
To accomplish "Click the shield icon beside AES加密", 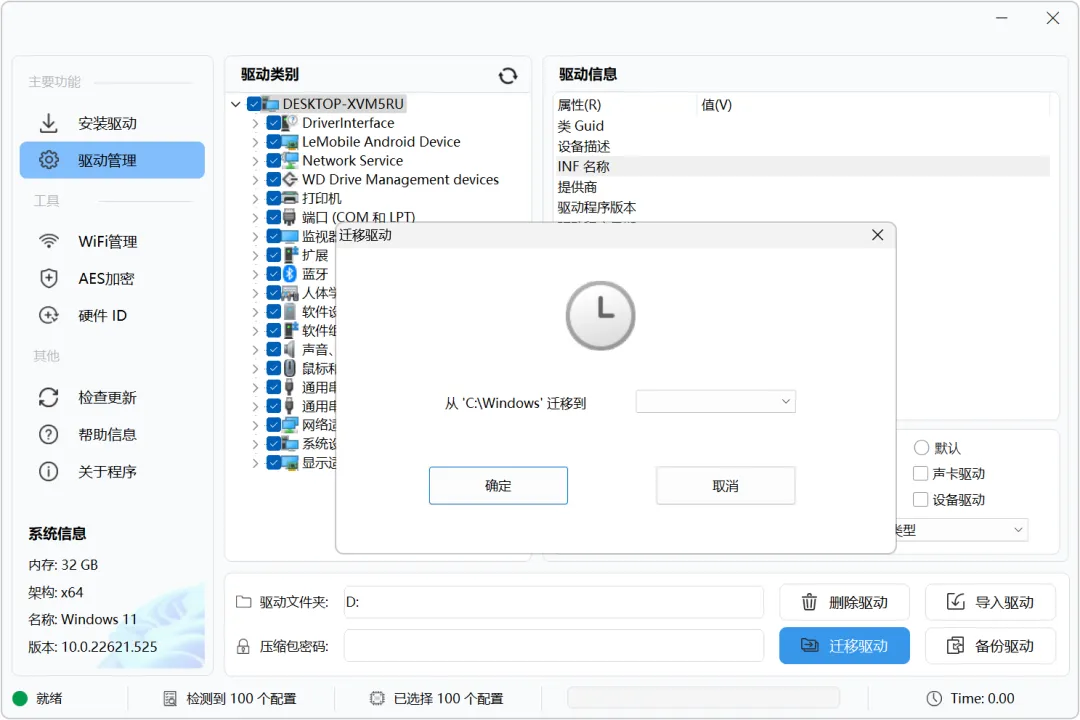I will click(48, 278).
